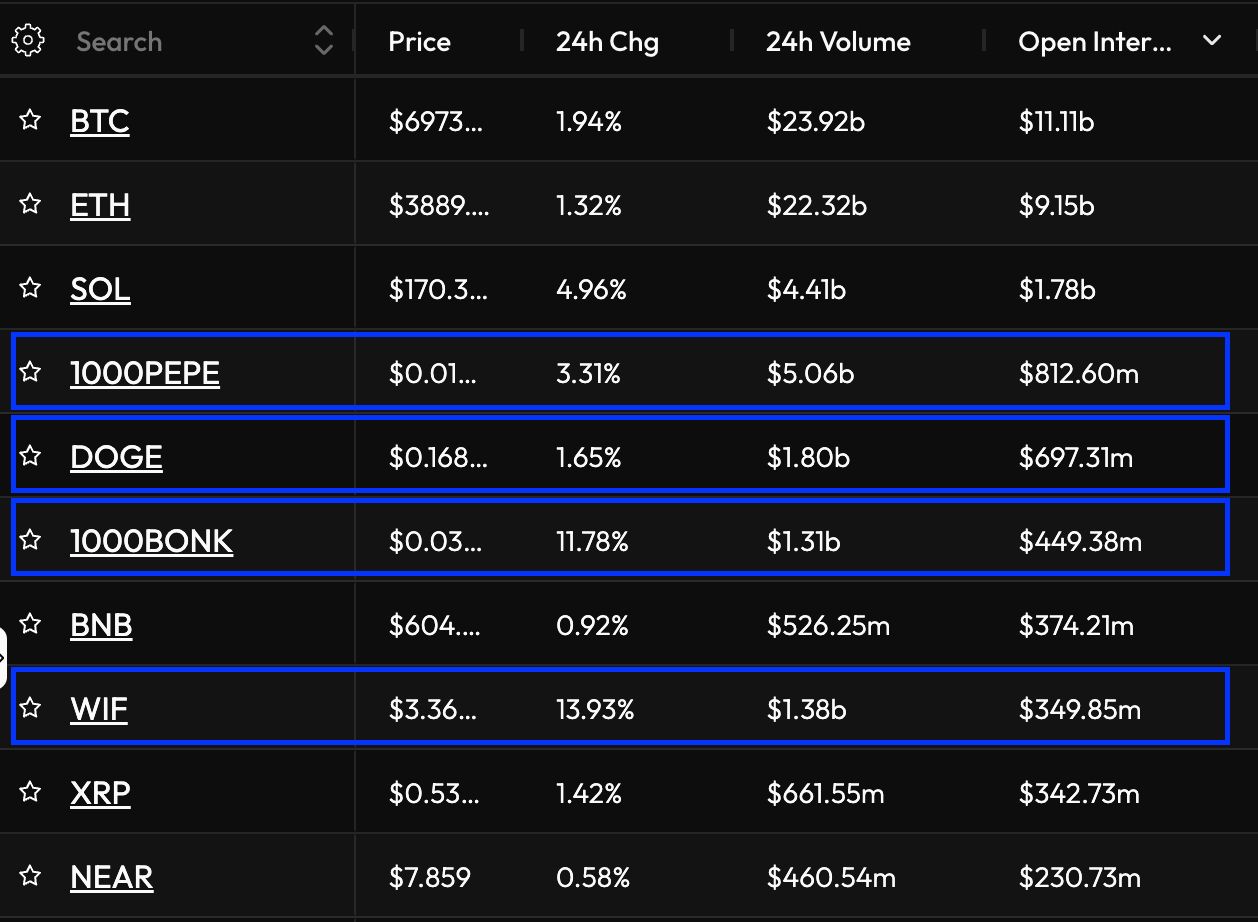Open the SOL market link
This screenshot has height=922, width=1258.
[100, 287]
